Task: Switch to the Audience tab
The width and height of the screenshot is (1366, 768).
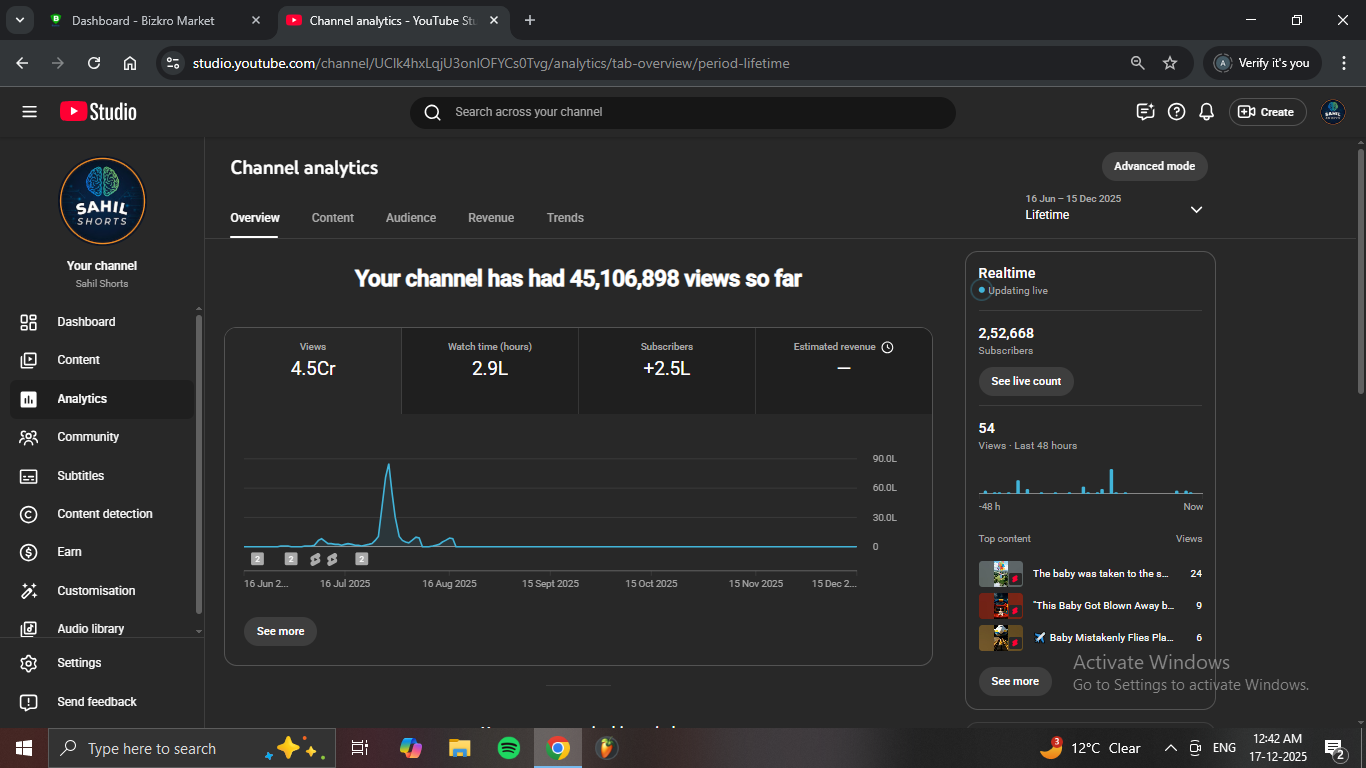Action: coord(411,218)
